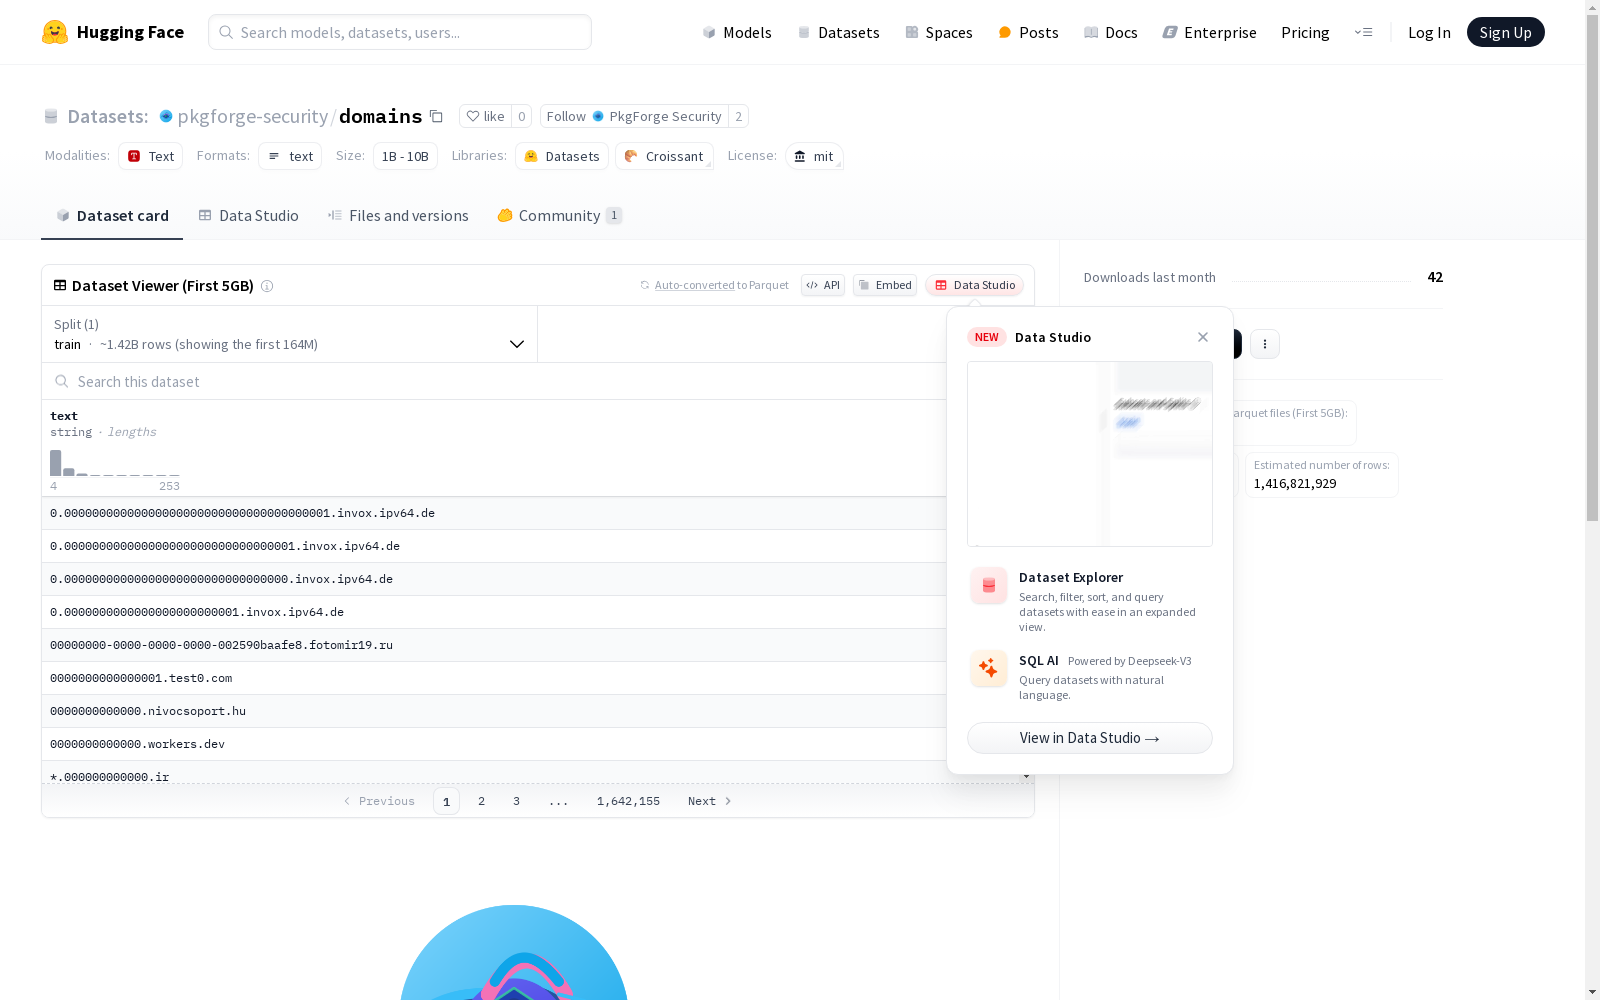Screen dimensions: 1600x1000
Task: Go to page 3 of the dataset
Action: coord(516,801)
